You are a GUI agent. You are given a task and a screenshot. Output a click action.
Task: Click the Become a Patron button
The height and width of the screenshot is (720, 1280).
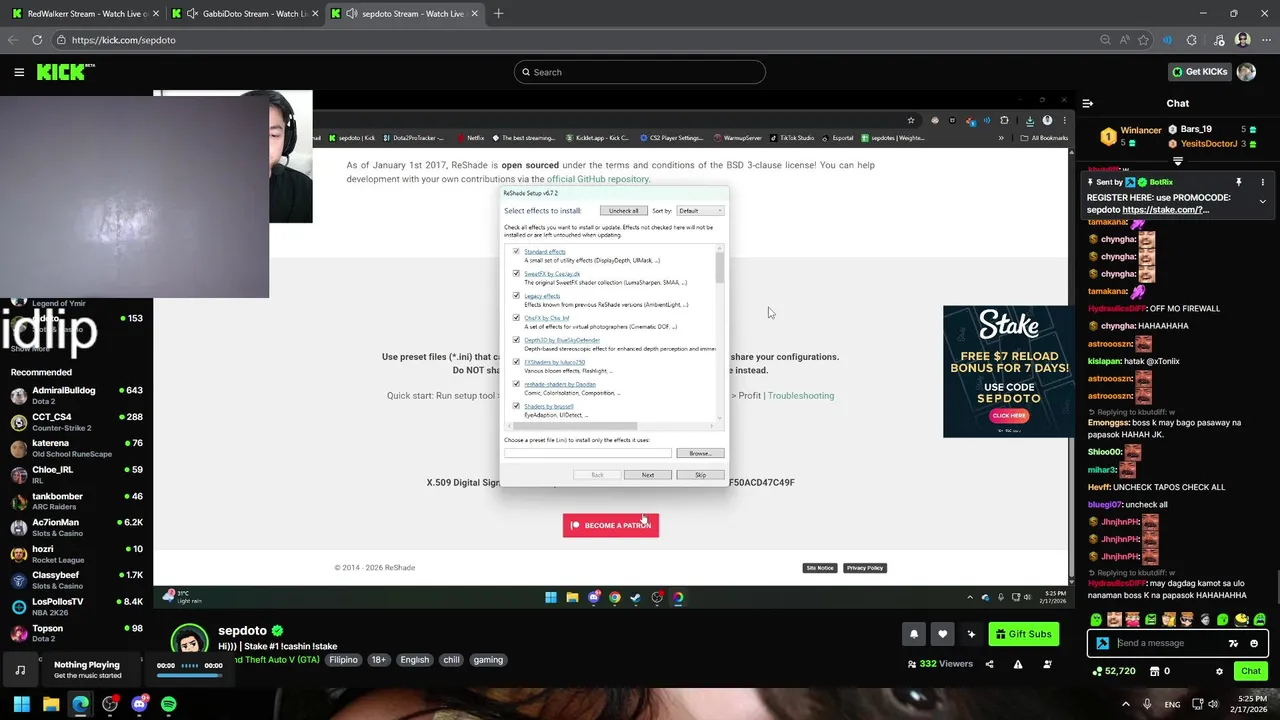pos(611,525)
